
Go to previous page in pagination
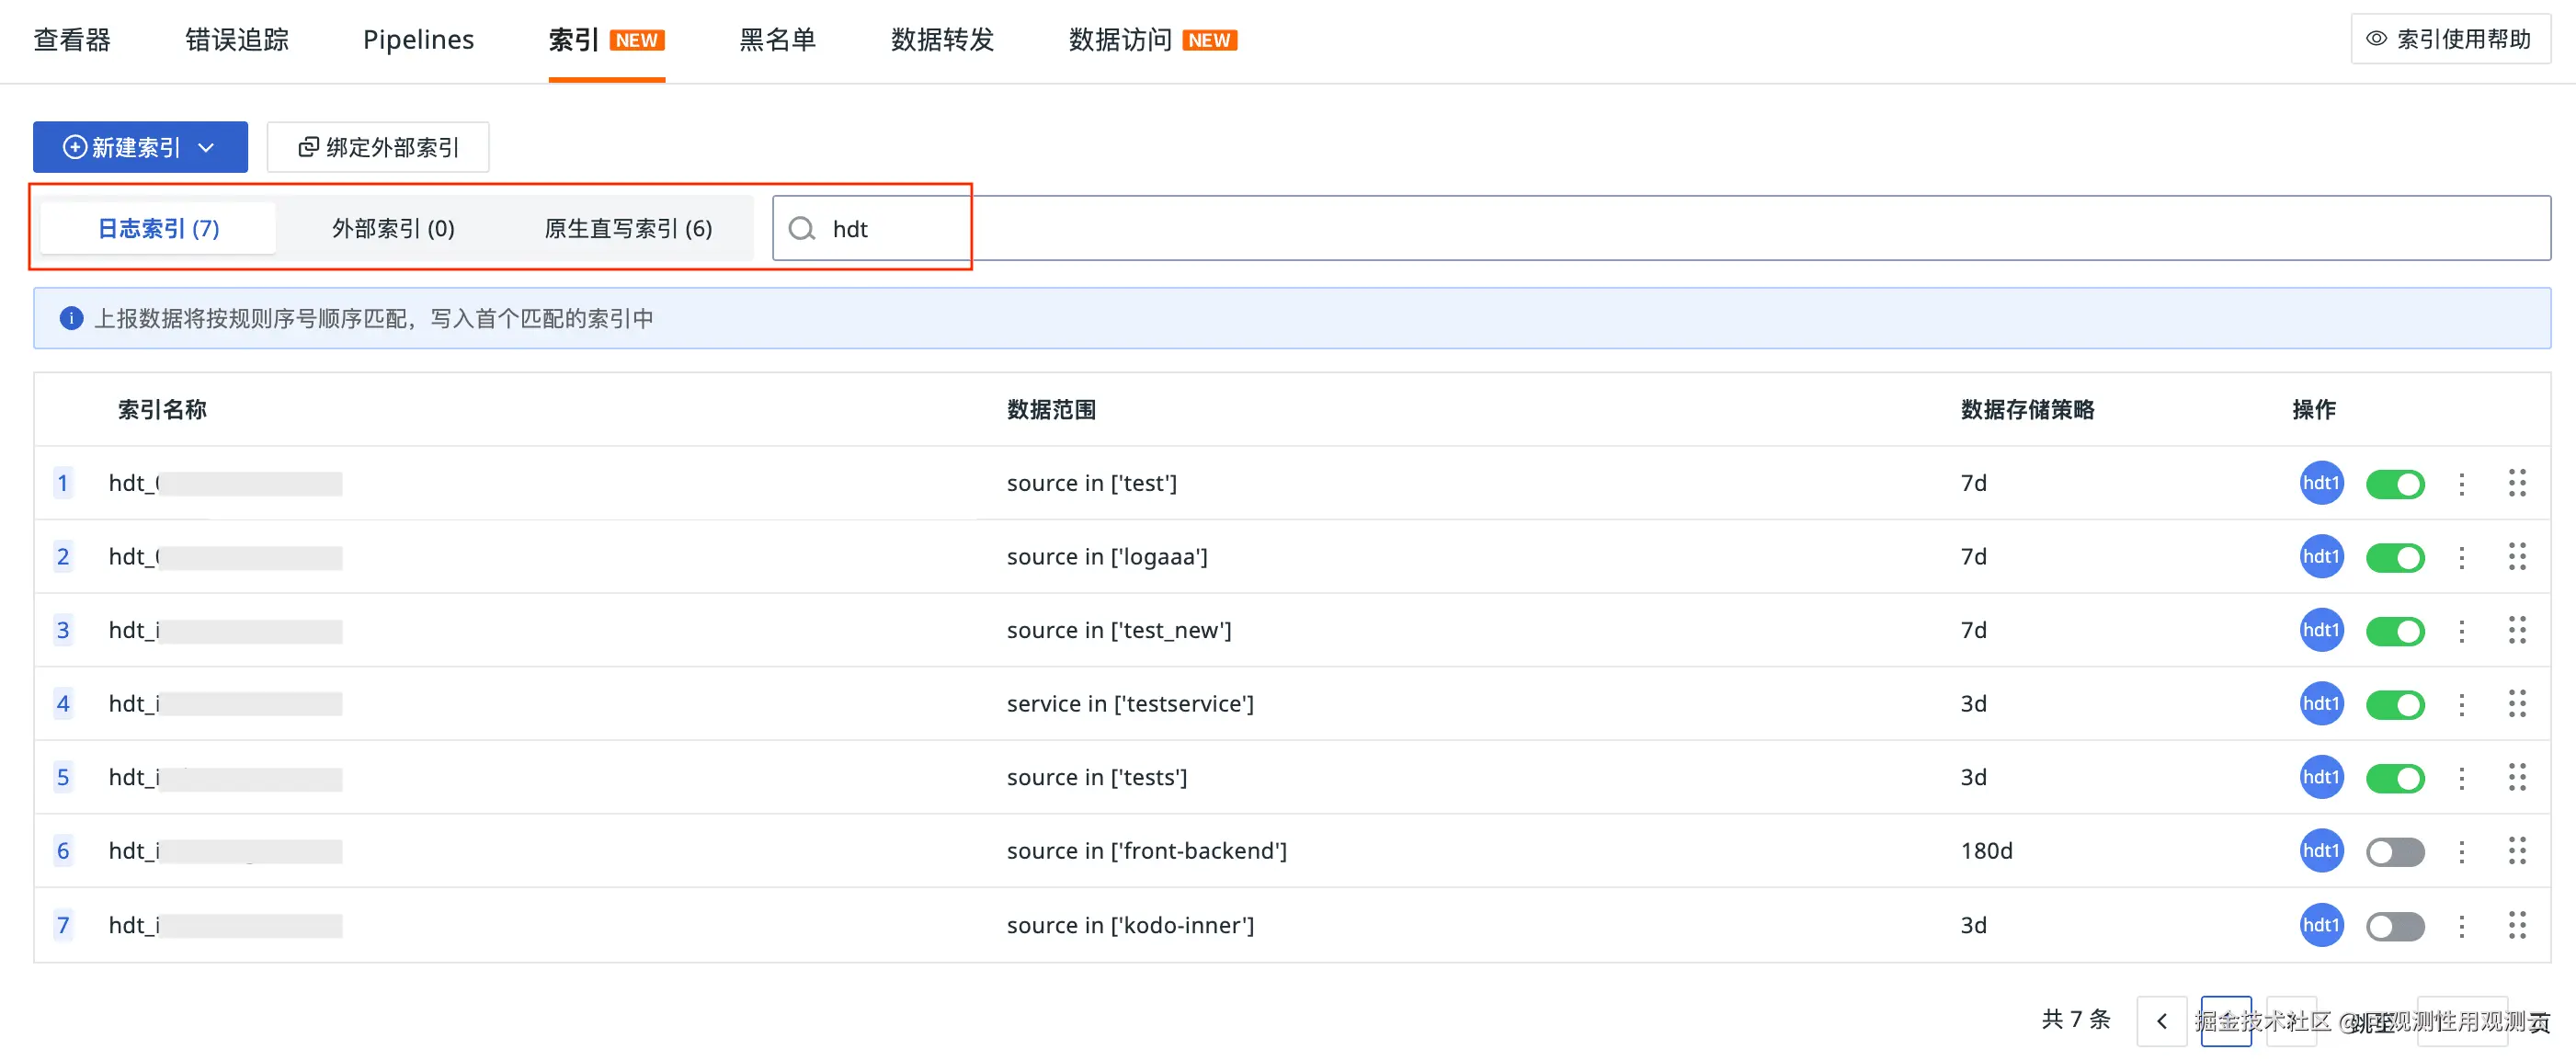tap(2161, 1020)
